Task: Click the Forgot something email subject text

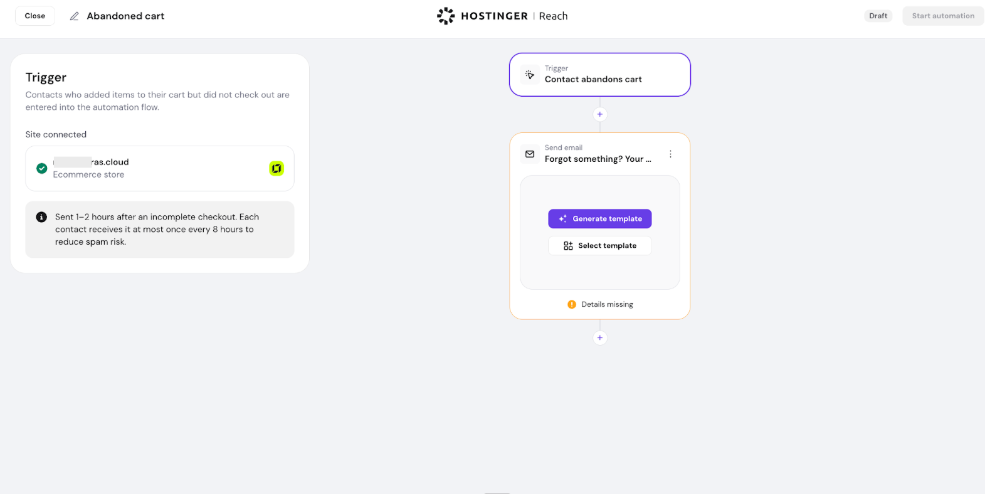Action: click(x=598, y=159)
